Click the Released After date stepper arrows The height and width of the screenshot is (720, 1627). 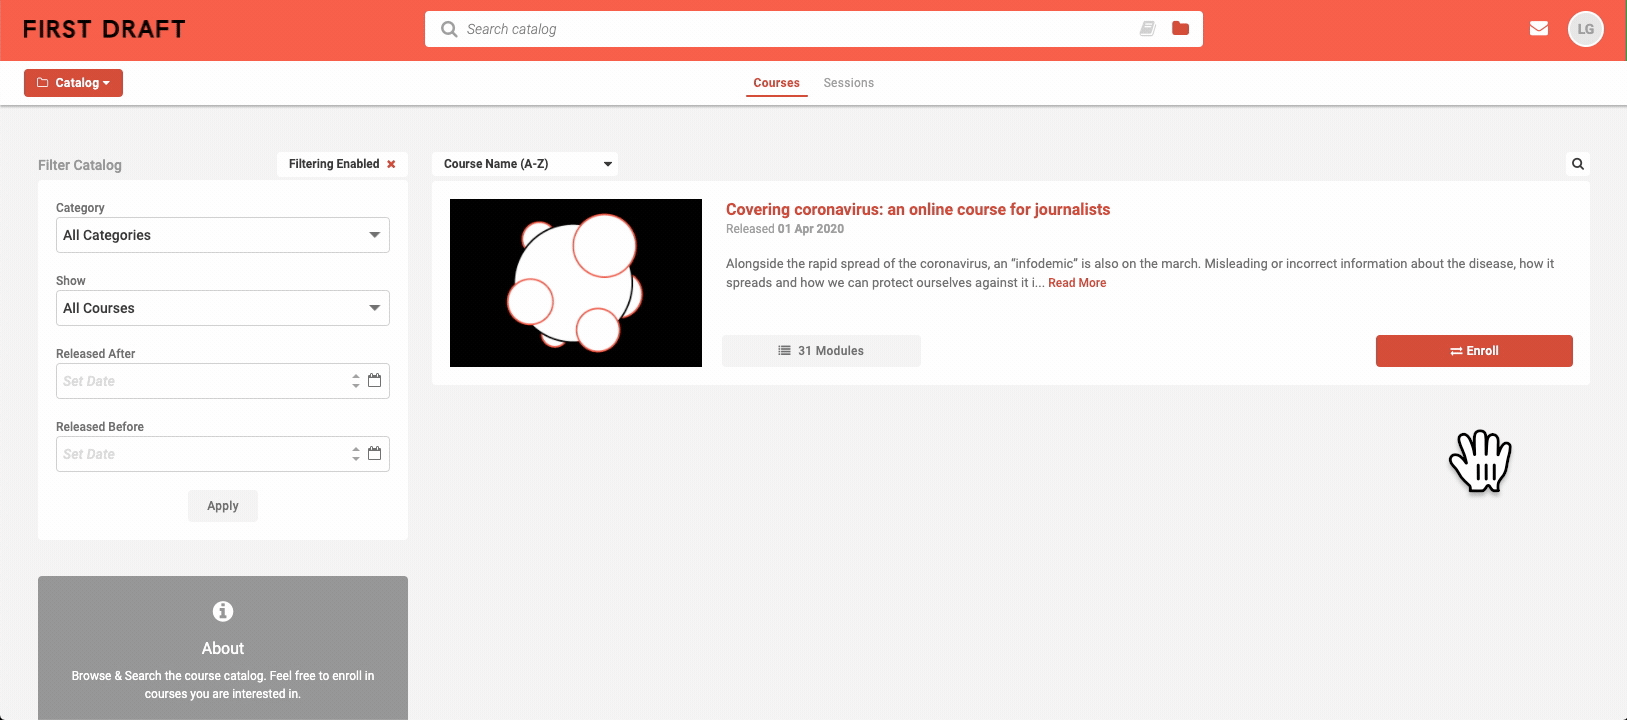(356, 381)
